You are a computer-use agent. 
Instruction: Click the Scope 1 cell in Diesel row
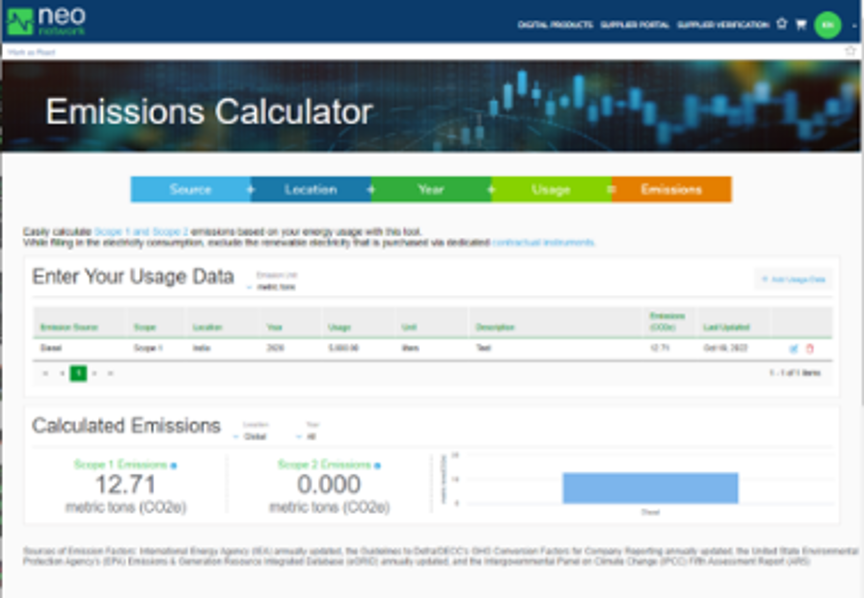point(148,348)
